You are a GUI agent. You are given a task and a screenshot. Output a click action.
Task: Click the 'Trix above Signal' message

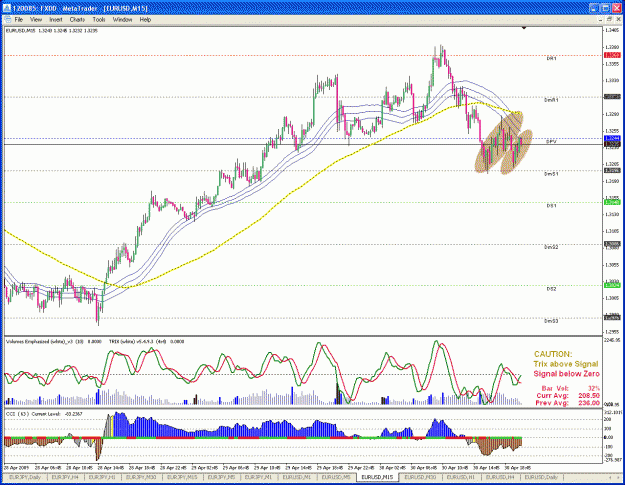point(566,364)
